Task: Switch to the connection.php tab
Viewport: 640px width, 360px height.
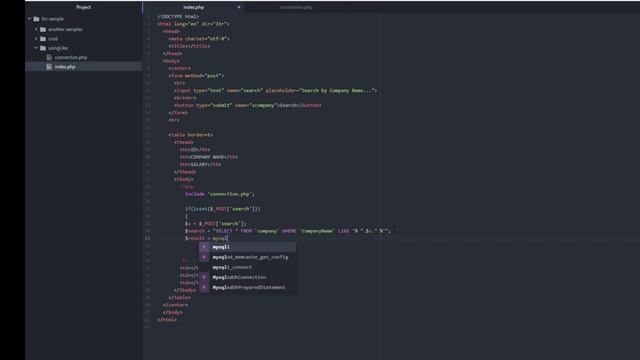Action: [296, 7]
